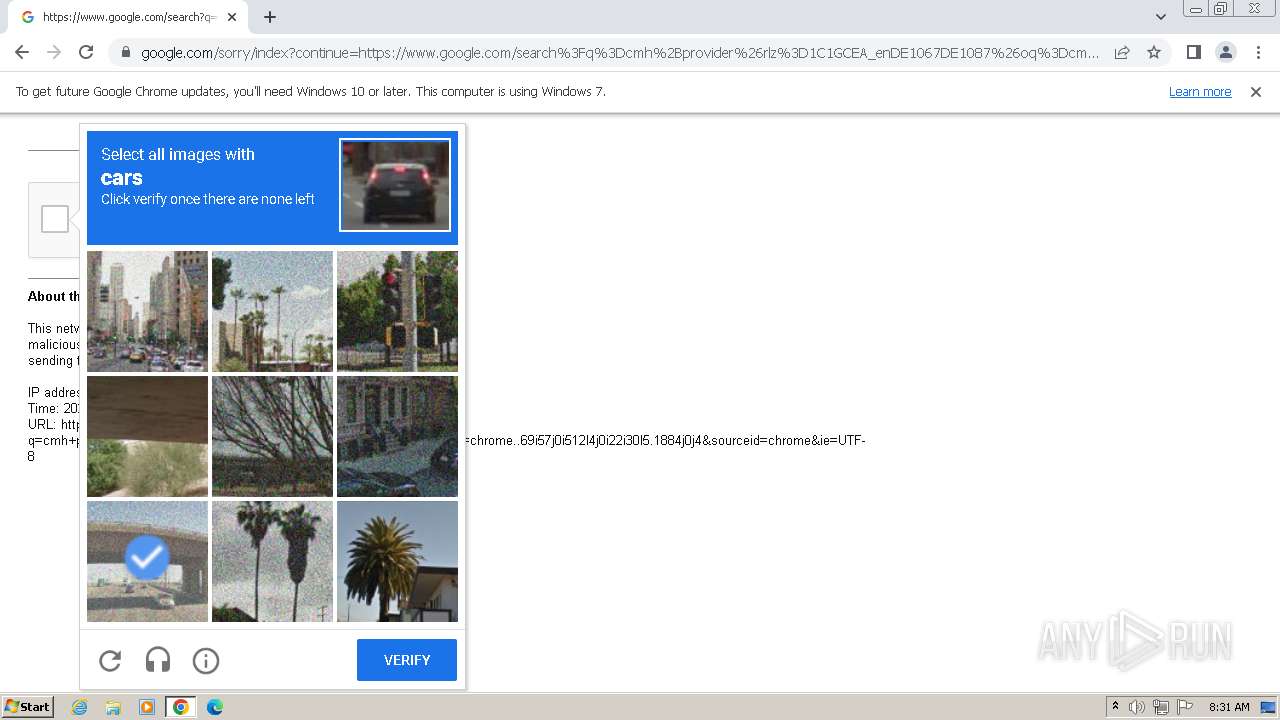Open File Explorer from the taskbar
Viewport: 1280px width, 720px height.
[x=113, y=707]
